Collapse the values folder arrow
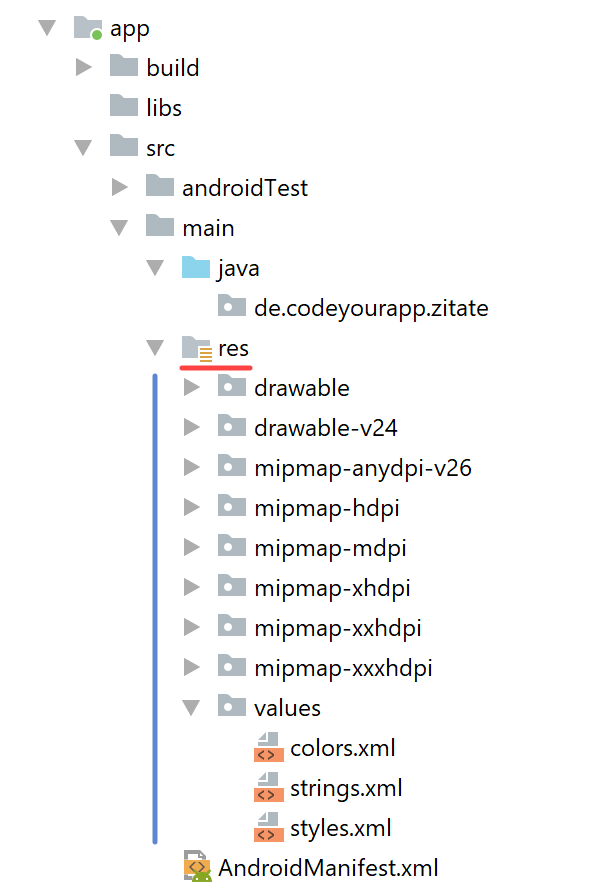Viewport: 600px width, 890px height. [x=191, y=708]
